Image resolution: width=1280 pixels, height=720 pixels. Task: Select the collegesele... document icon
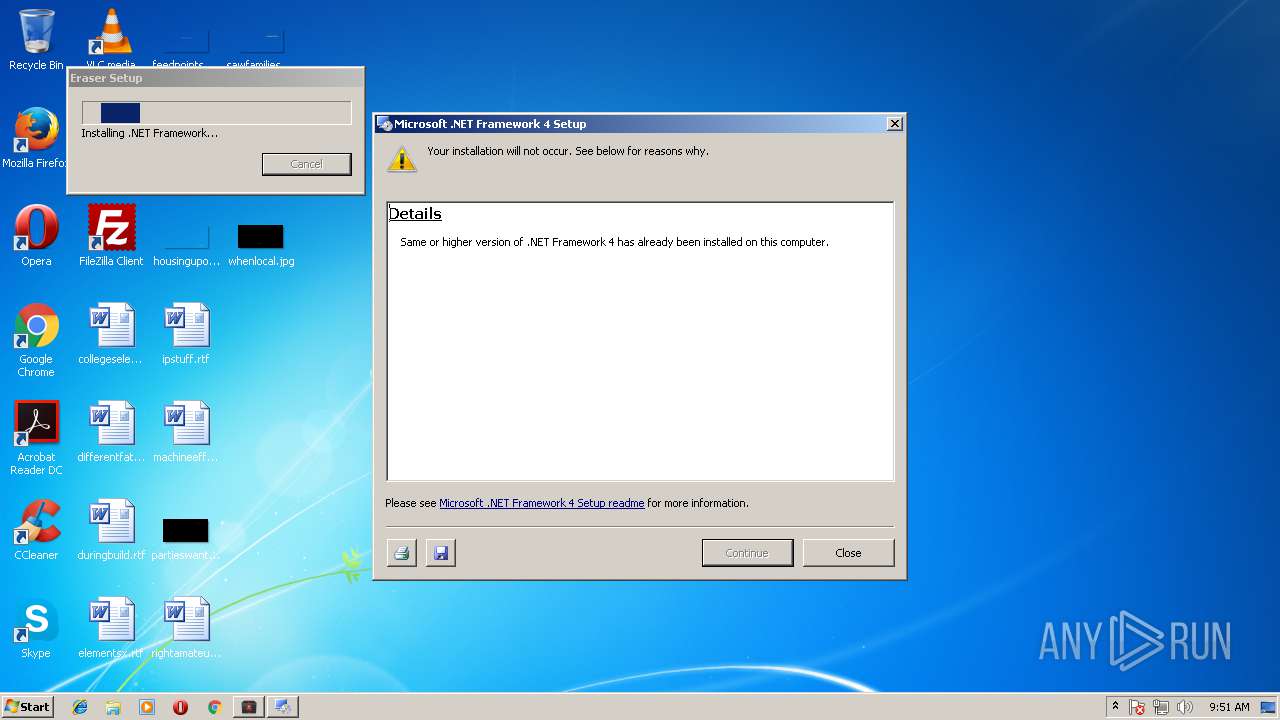[111, 334]
